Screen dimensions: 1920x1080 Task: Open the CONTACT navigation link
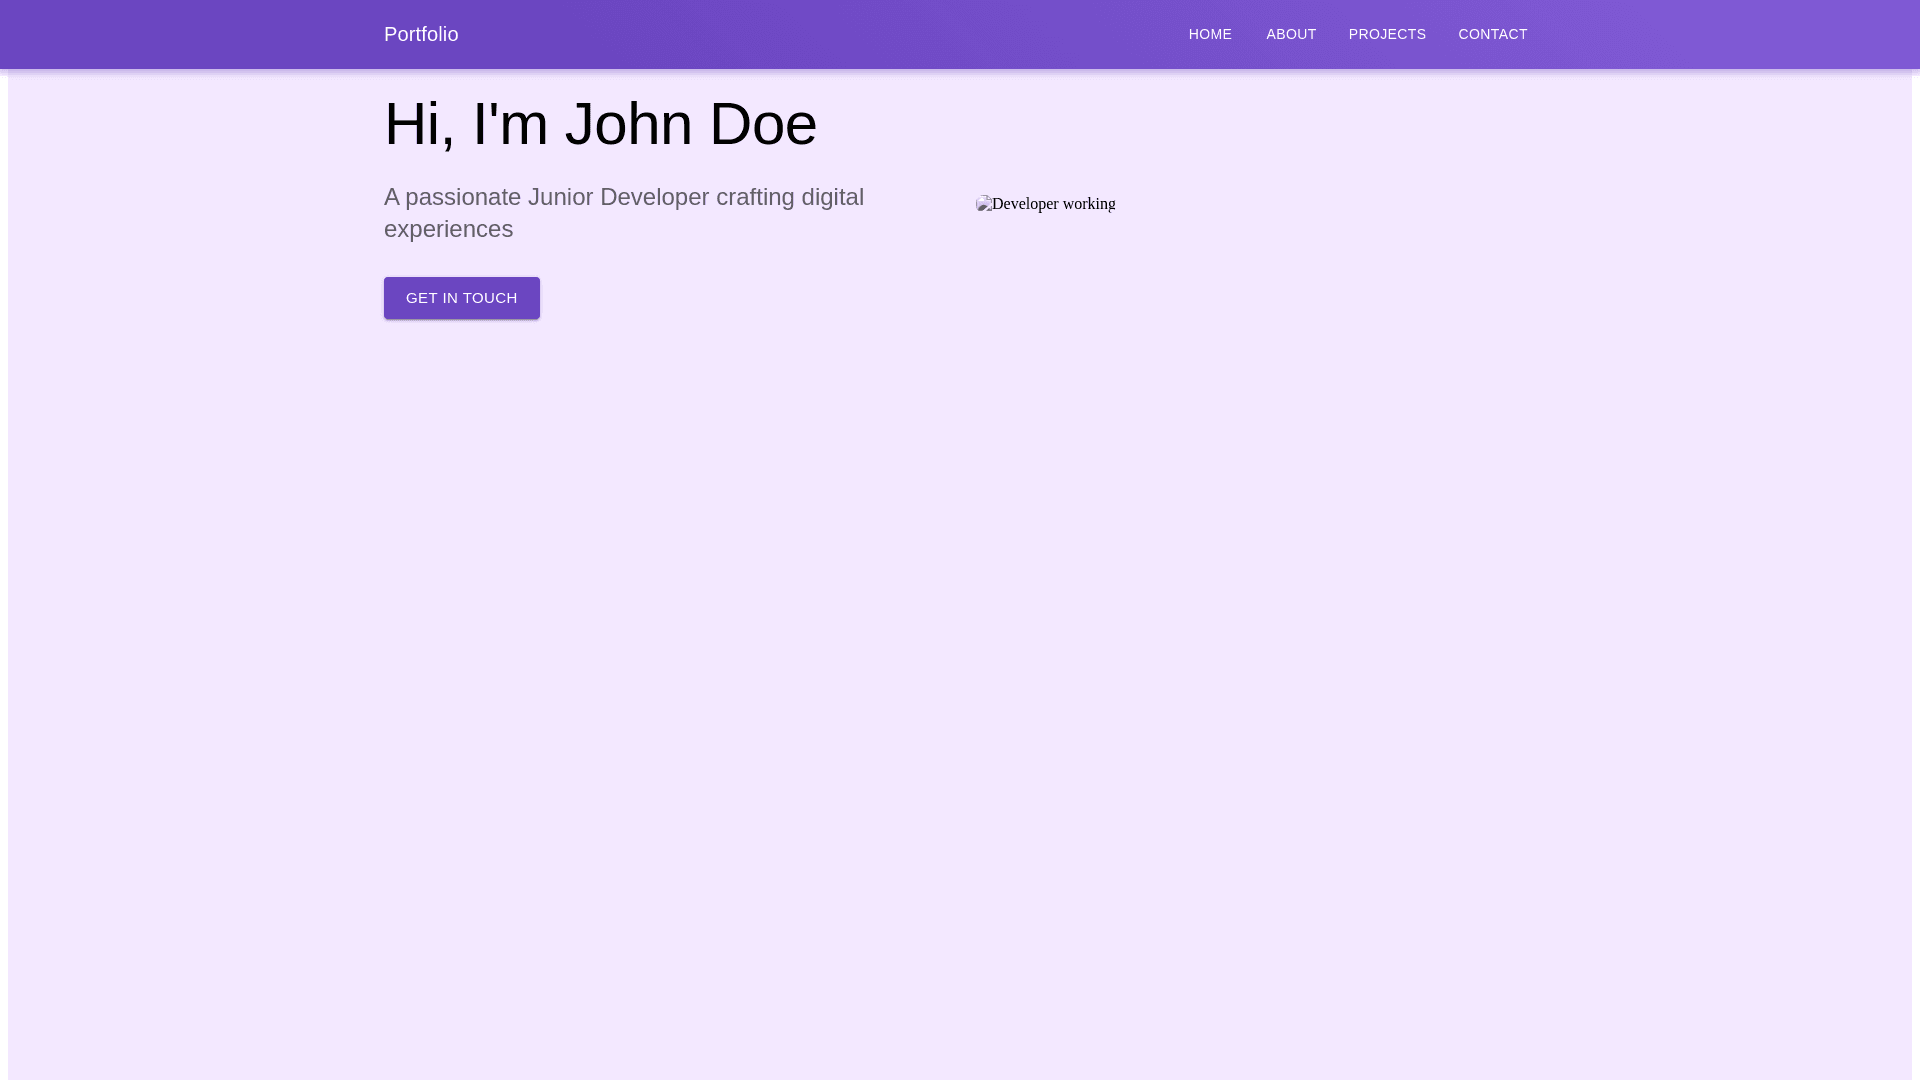(x=1492, y=34)
